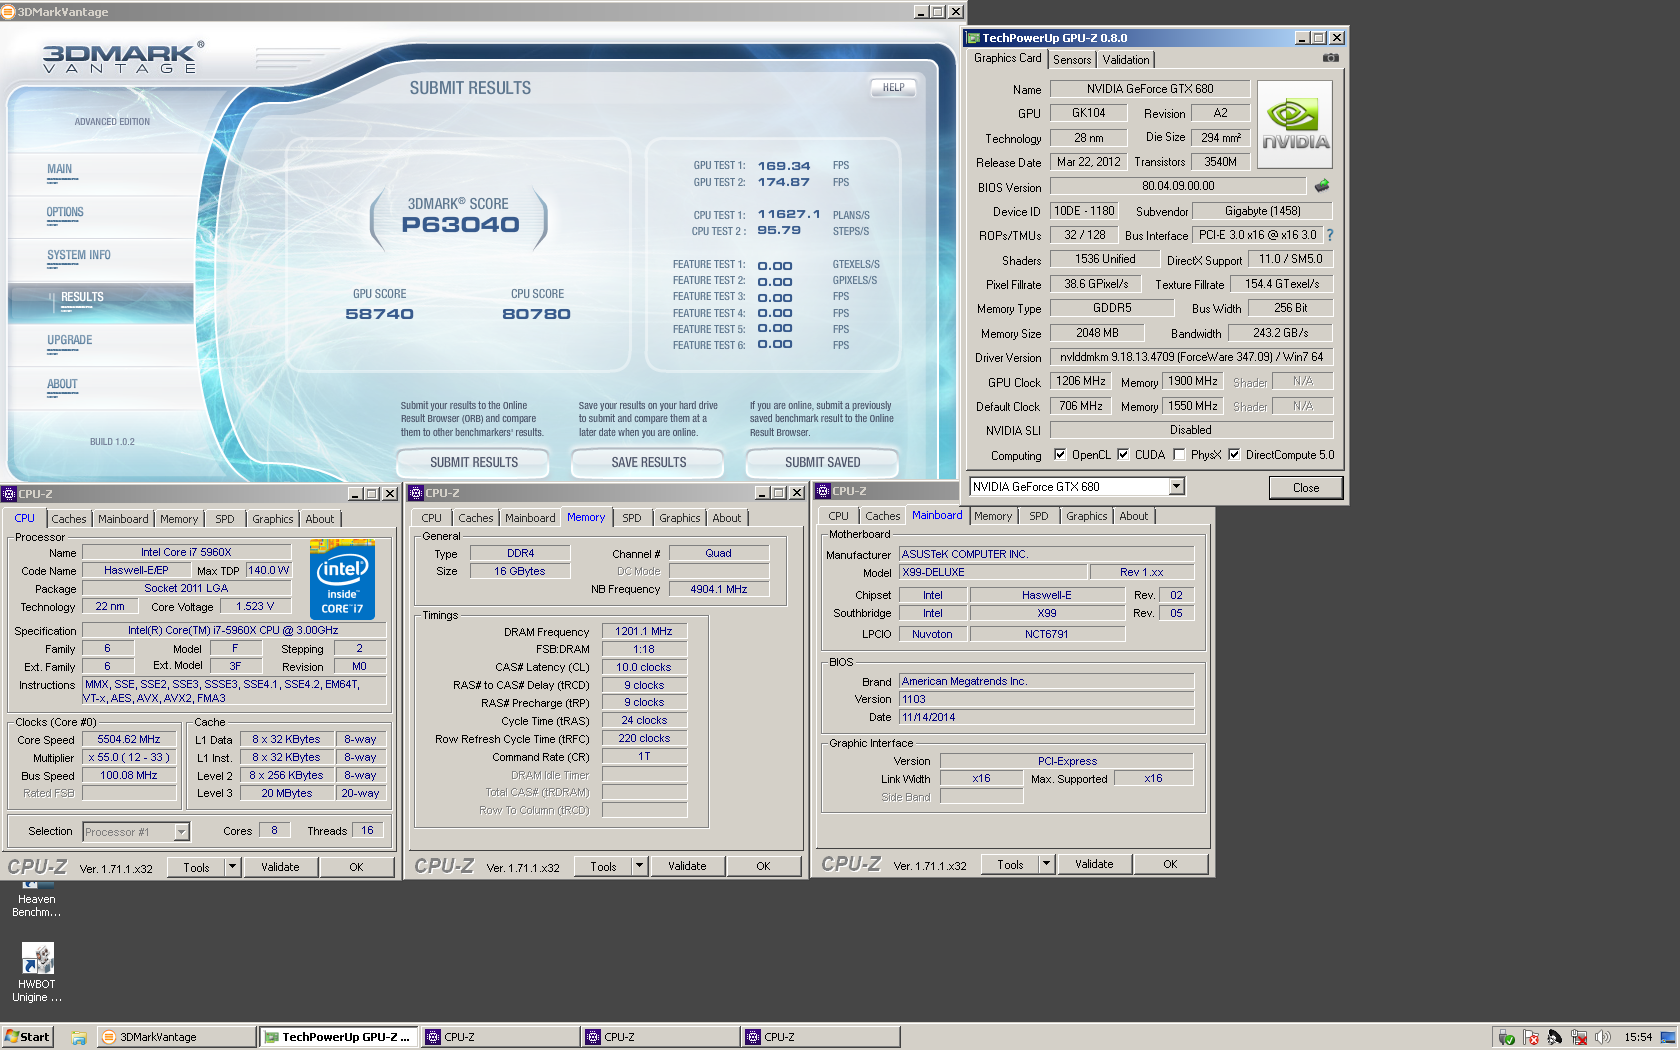Click the Close button in GPU-Z
1680x1050 pixels.
[x=1306, y=487]
